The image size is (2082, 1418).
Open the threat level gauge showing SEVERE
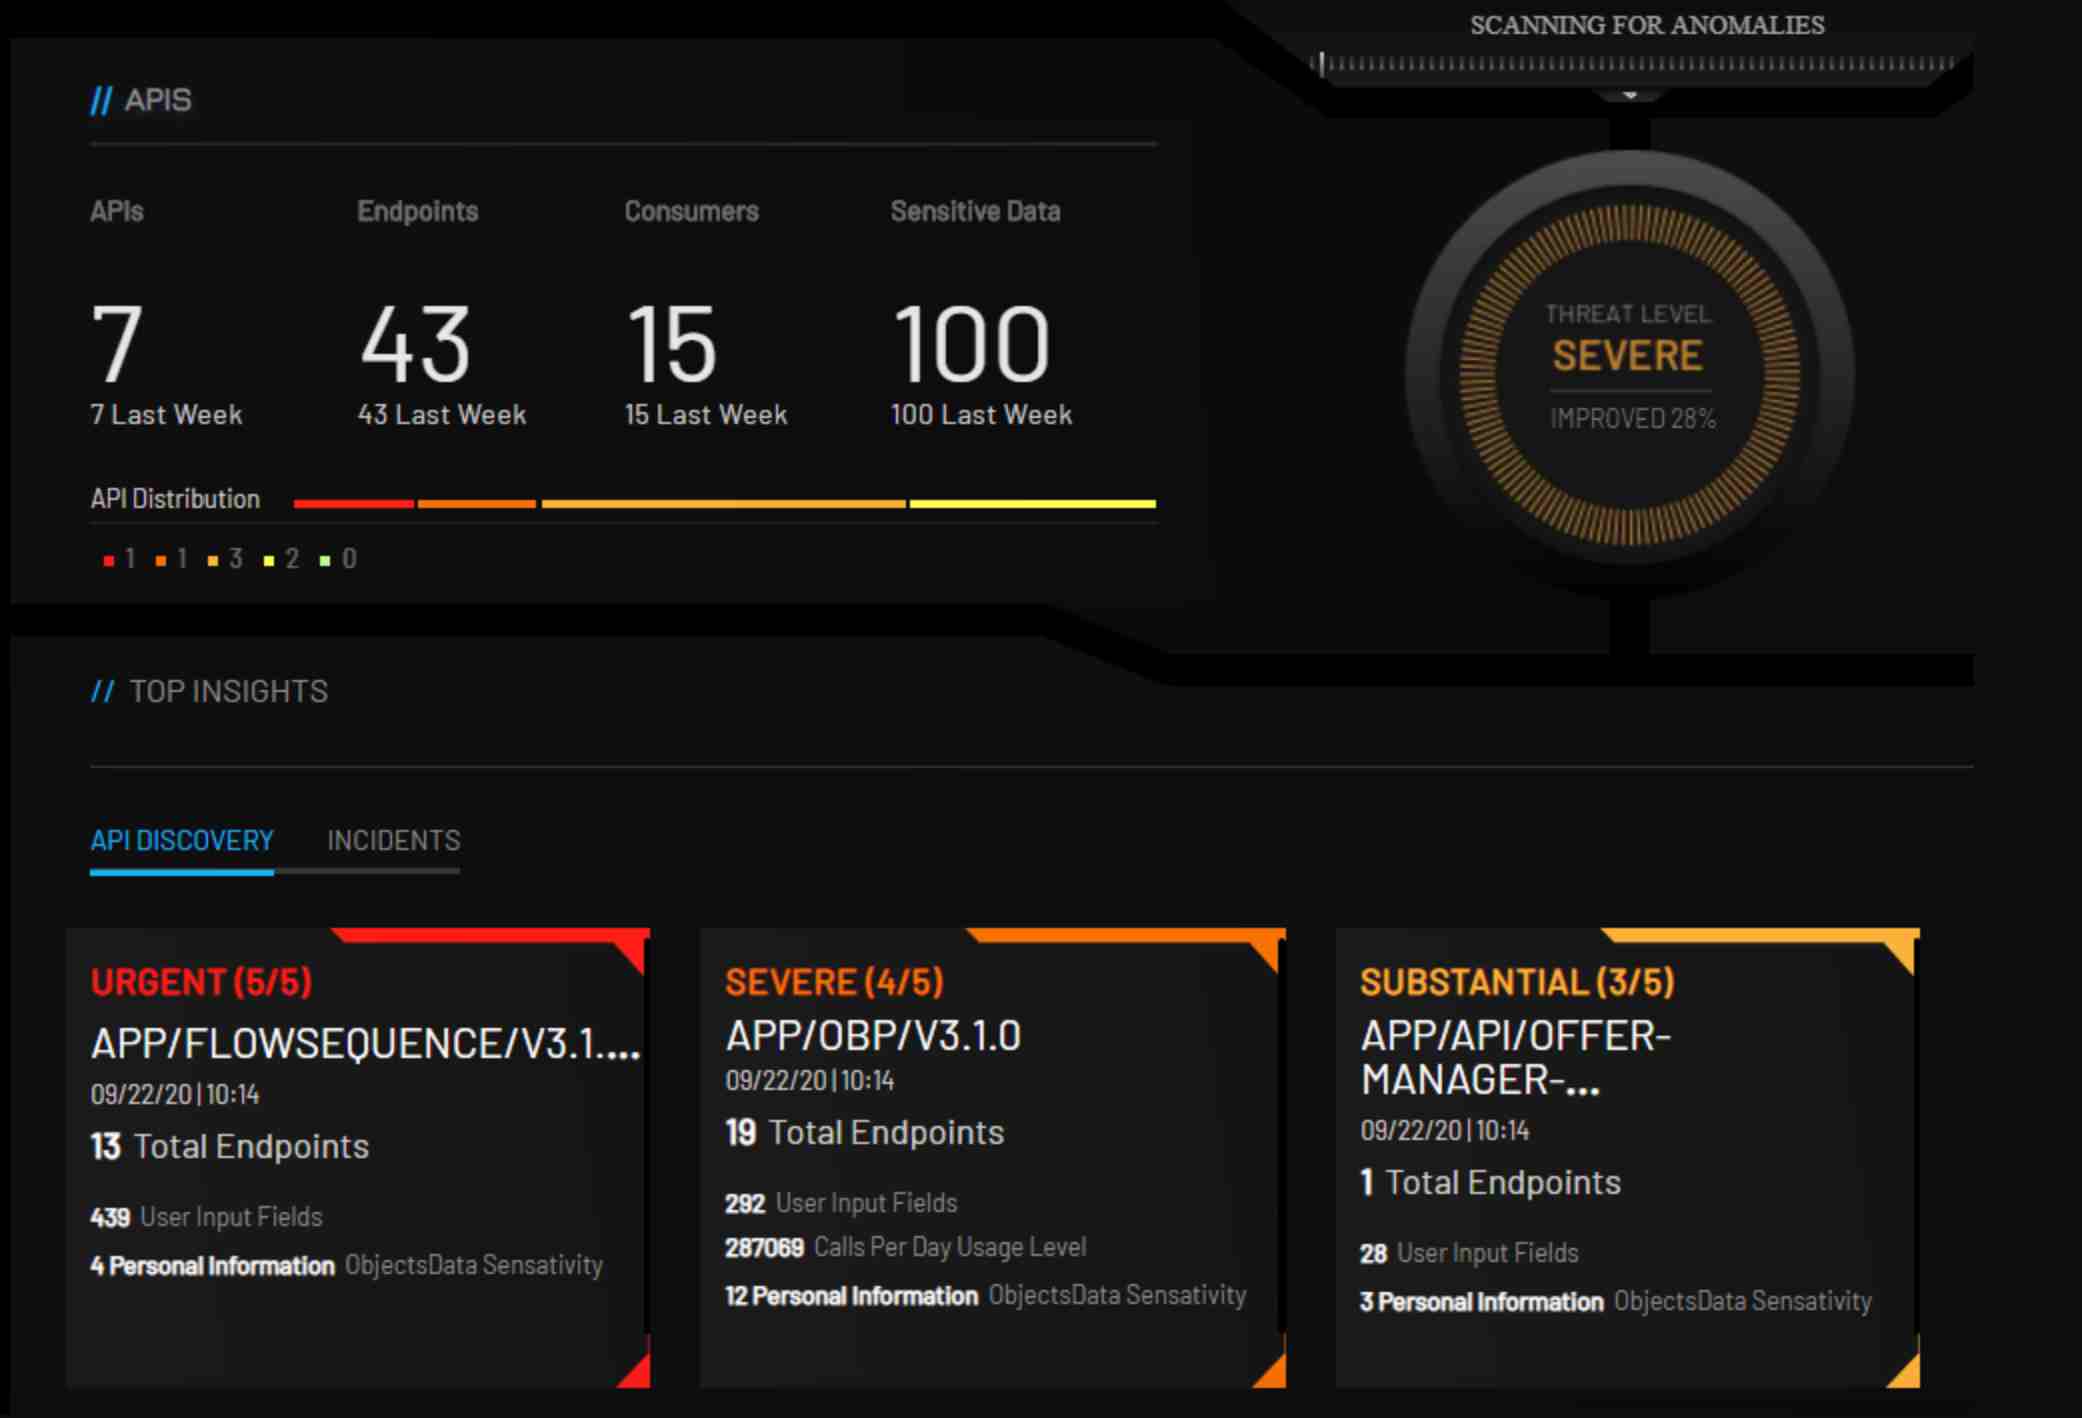tap(1627, 357)
